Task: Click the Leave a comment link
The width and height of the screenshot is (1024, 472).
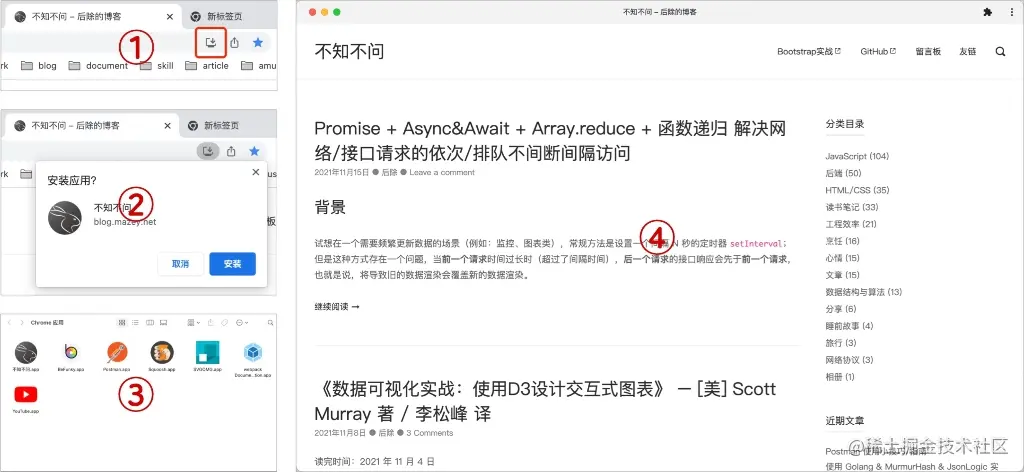Action: click(x=441, y=172)
